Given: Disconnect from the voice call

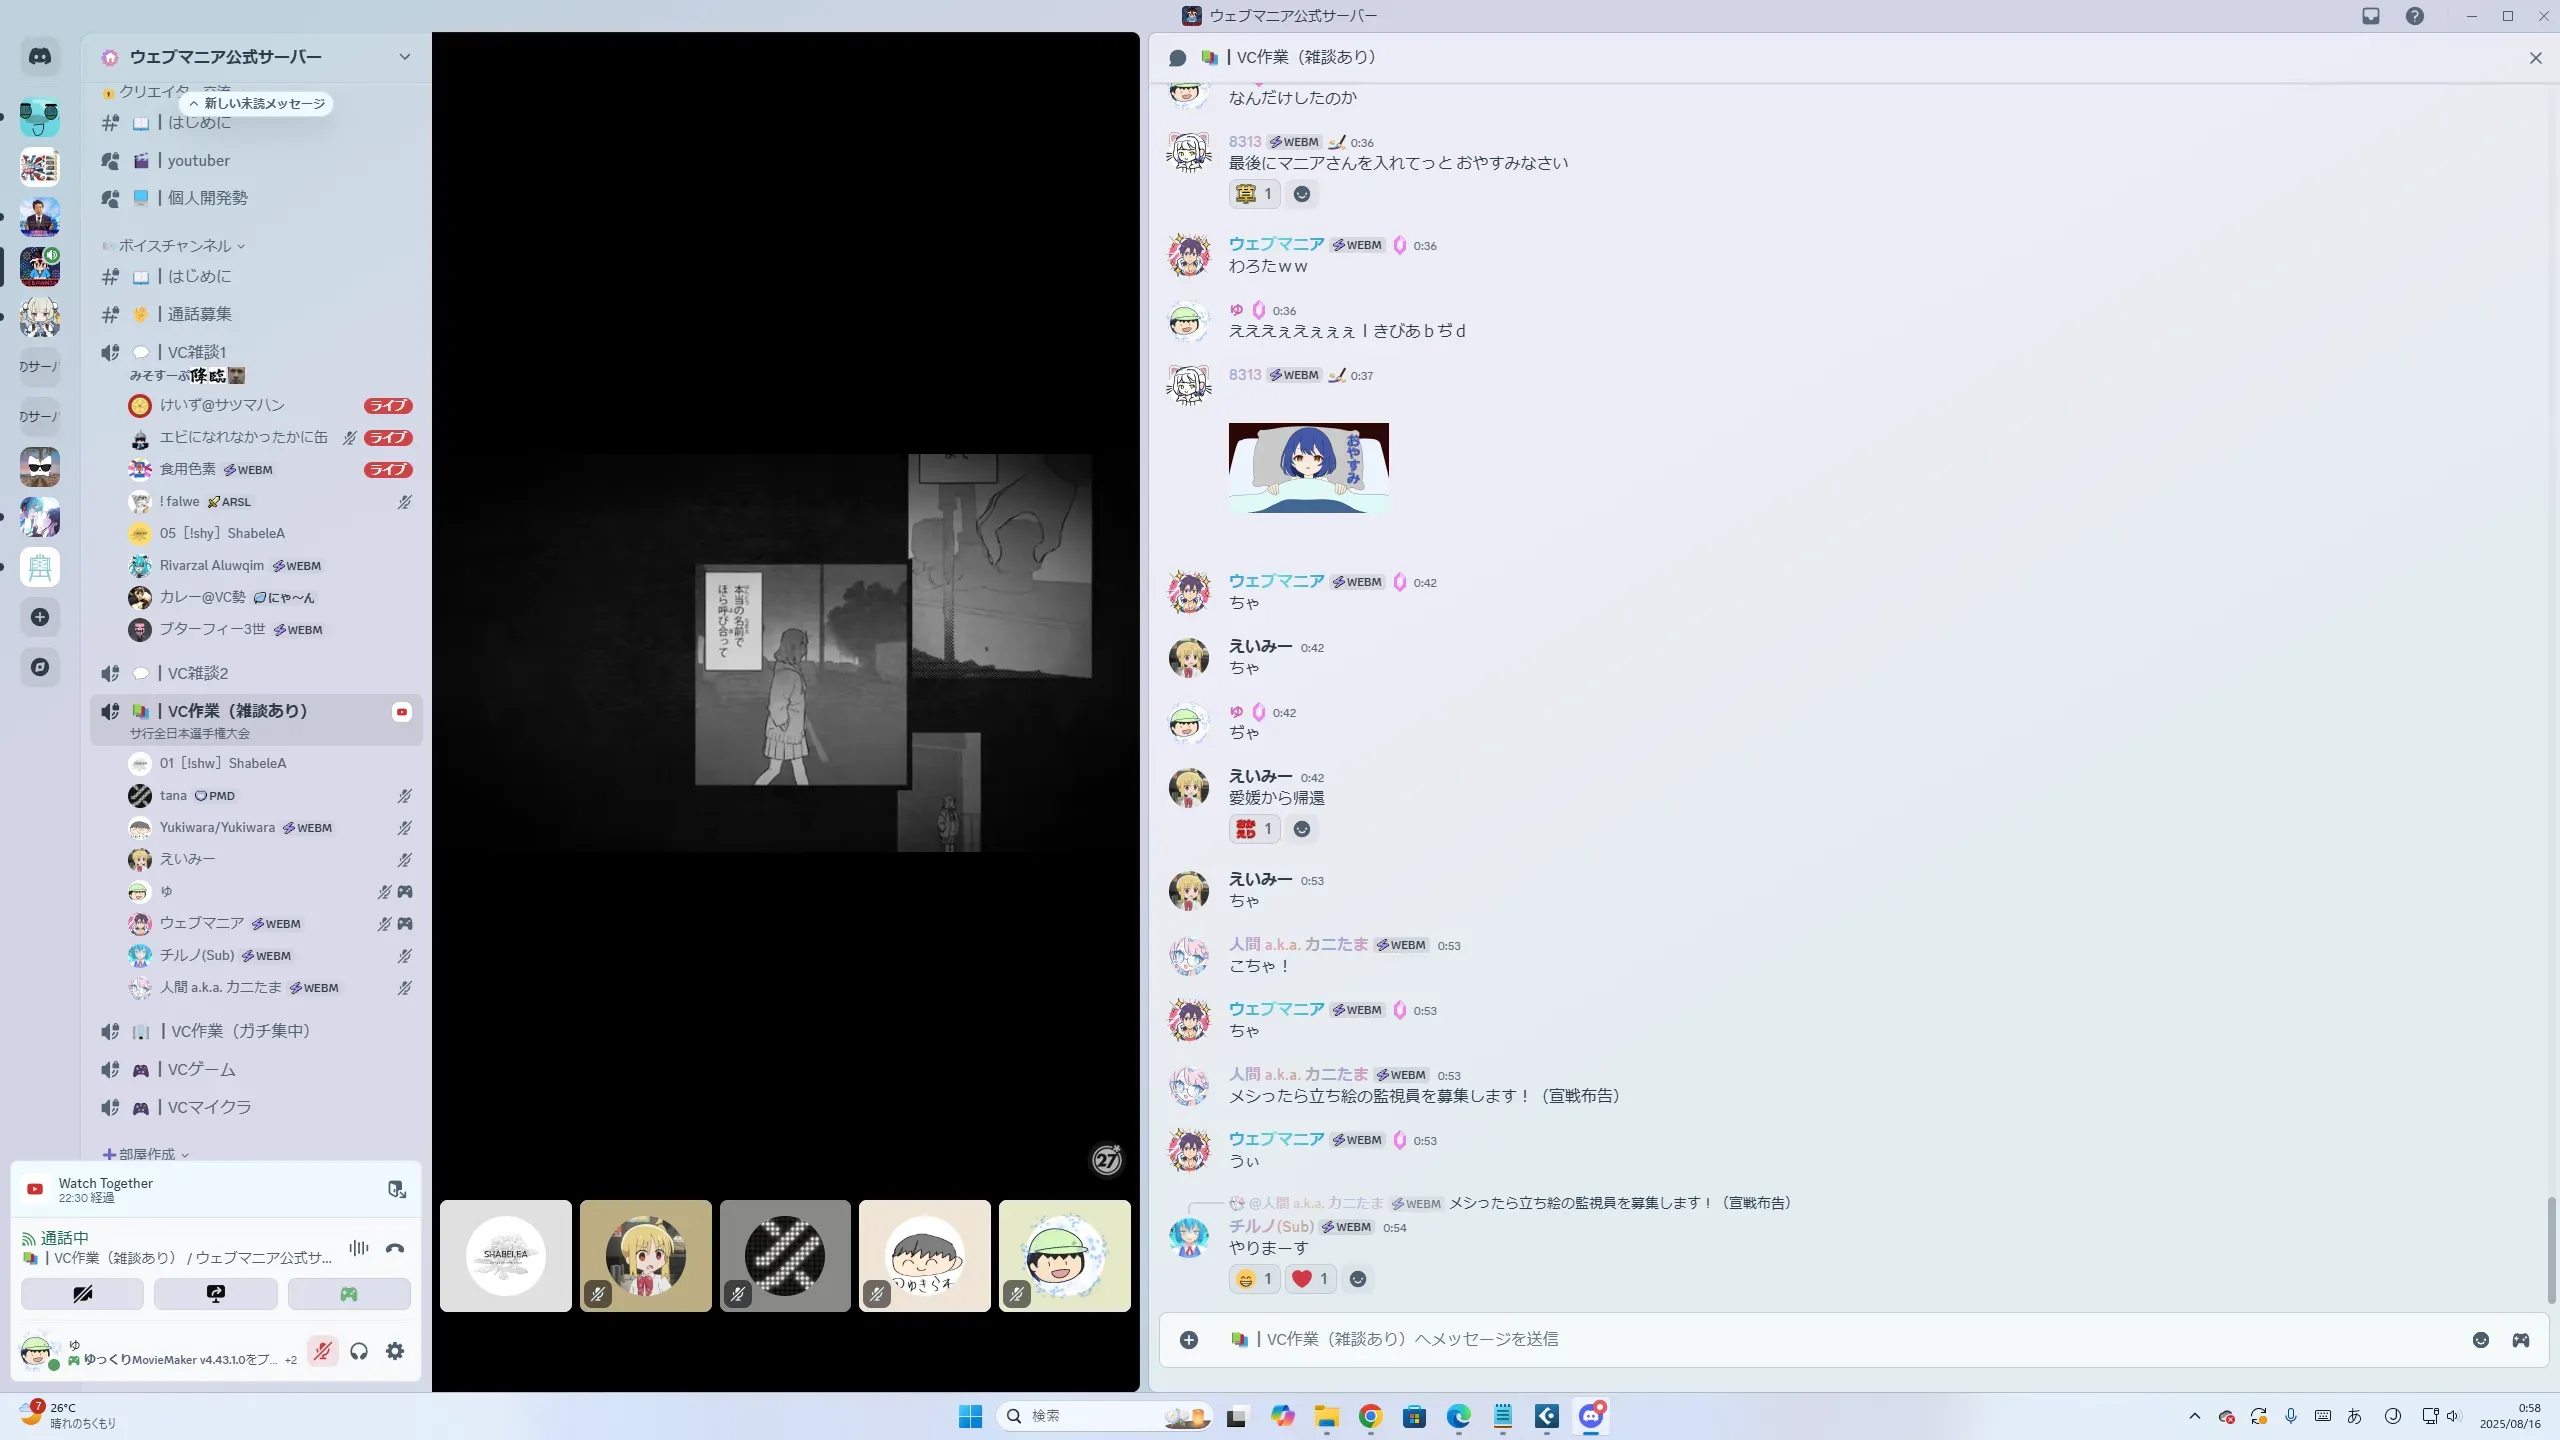Looking at the screenshot, I should 395,1248.
